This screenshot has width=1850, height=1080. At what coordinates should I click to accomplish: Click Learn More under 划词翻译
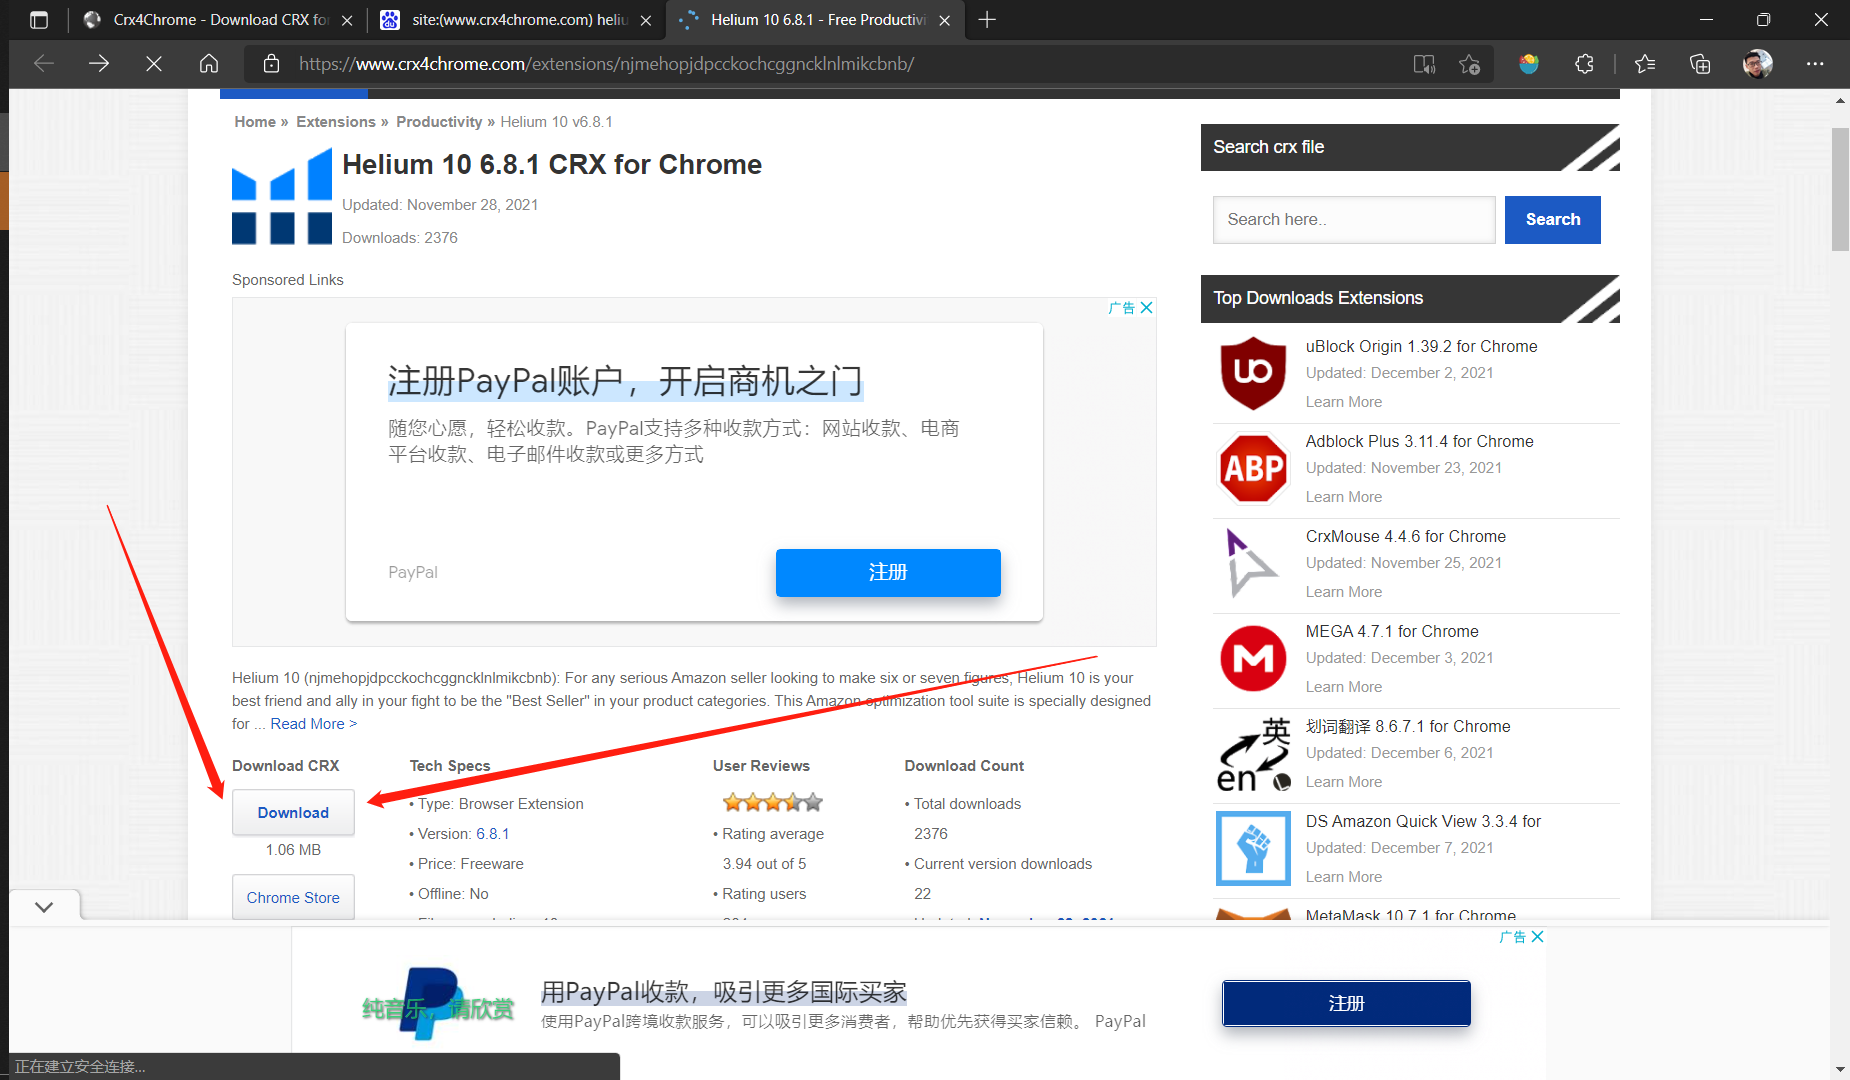(x=1343, y=782)
